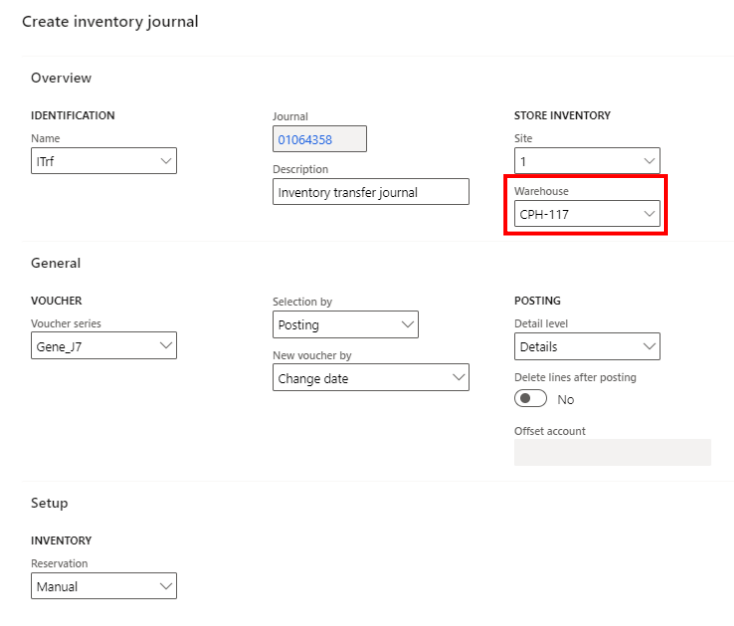Image resolution: width=734 pixels, height=626 pixels.
Task: Open the Detail level dropdown
Action: [587, 347]
